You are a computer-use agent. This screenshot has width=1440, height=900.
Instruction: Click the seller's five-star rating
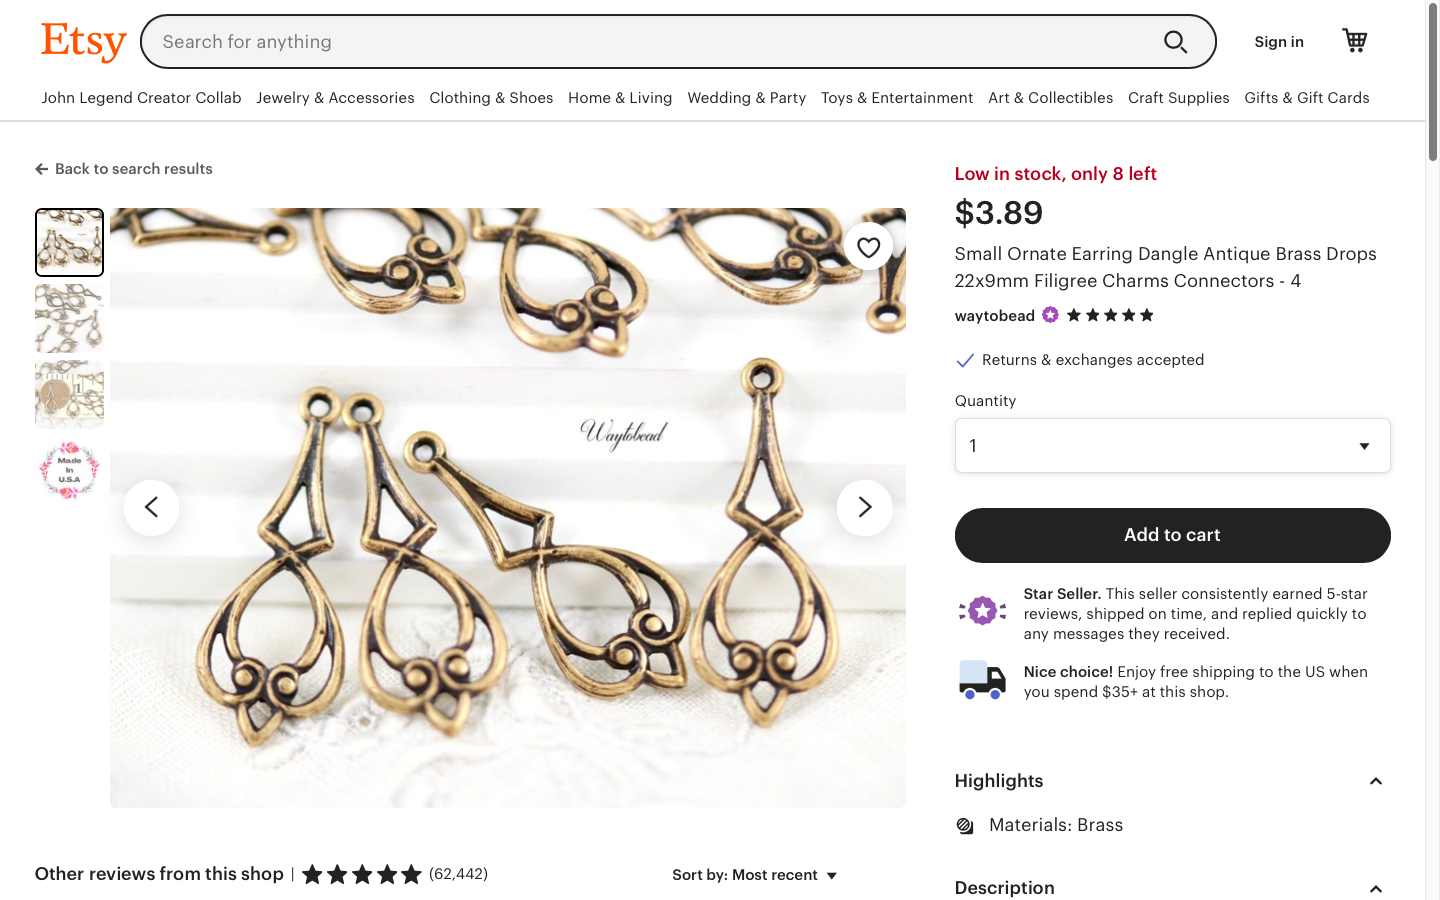click(1110, 315)
